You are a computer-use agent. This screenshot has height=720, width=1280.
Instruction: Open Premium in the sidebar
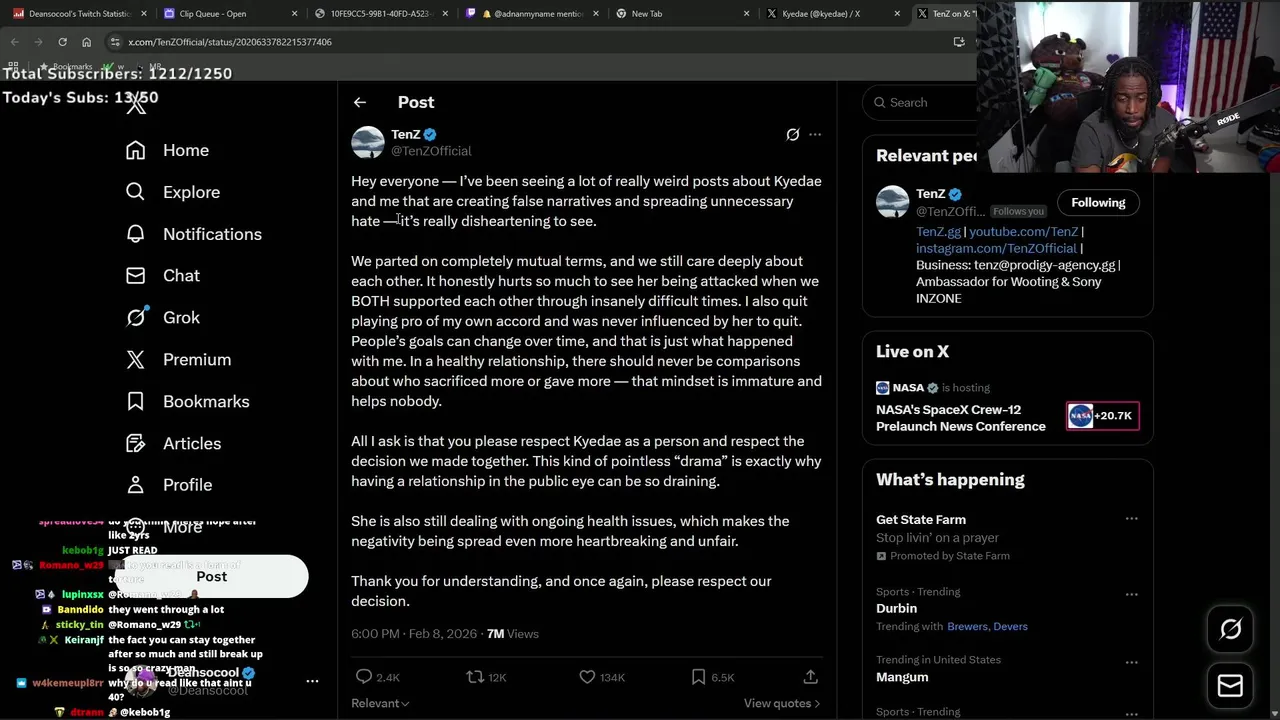[178, 360]
